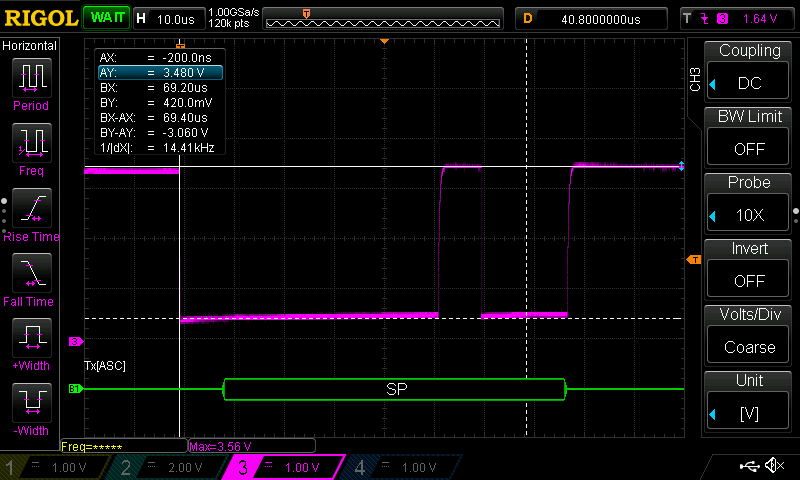Click the 1/|dX| 14.41kHz value
The image size is (800, 480).
coord(188,148)
